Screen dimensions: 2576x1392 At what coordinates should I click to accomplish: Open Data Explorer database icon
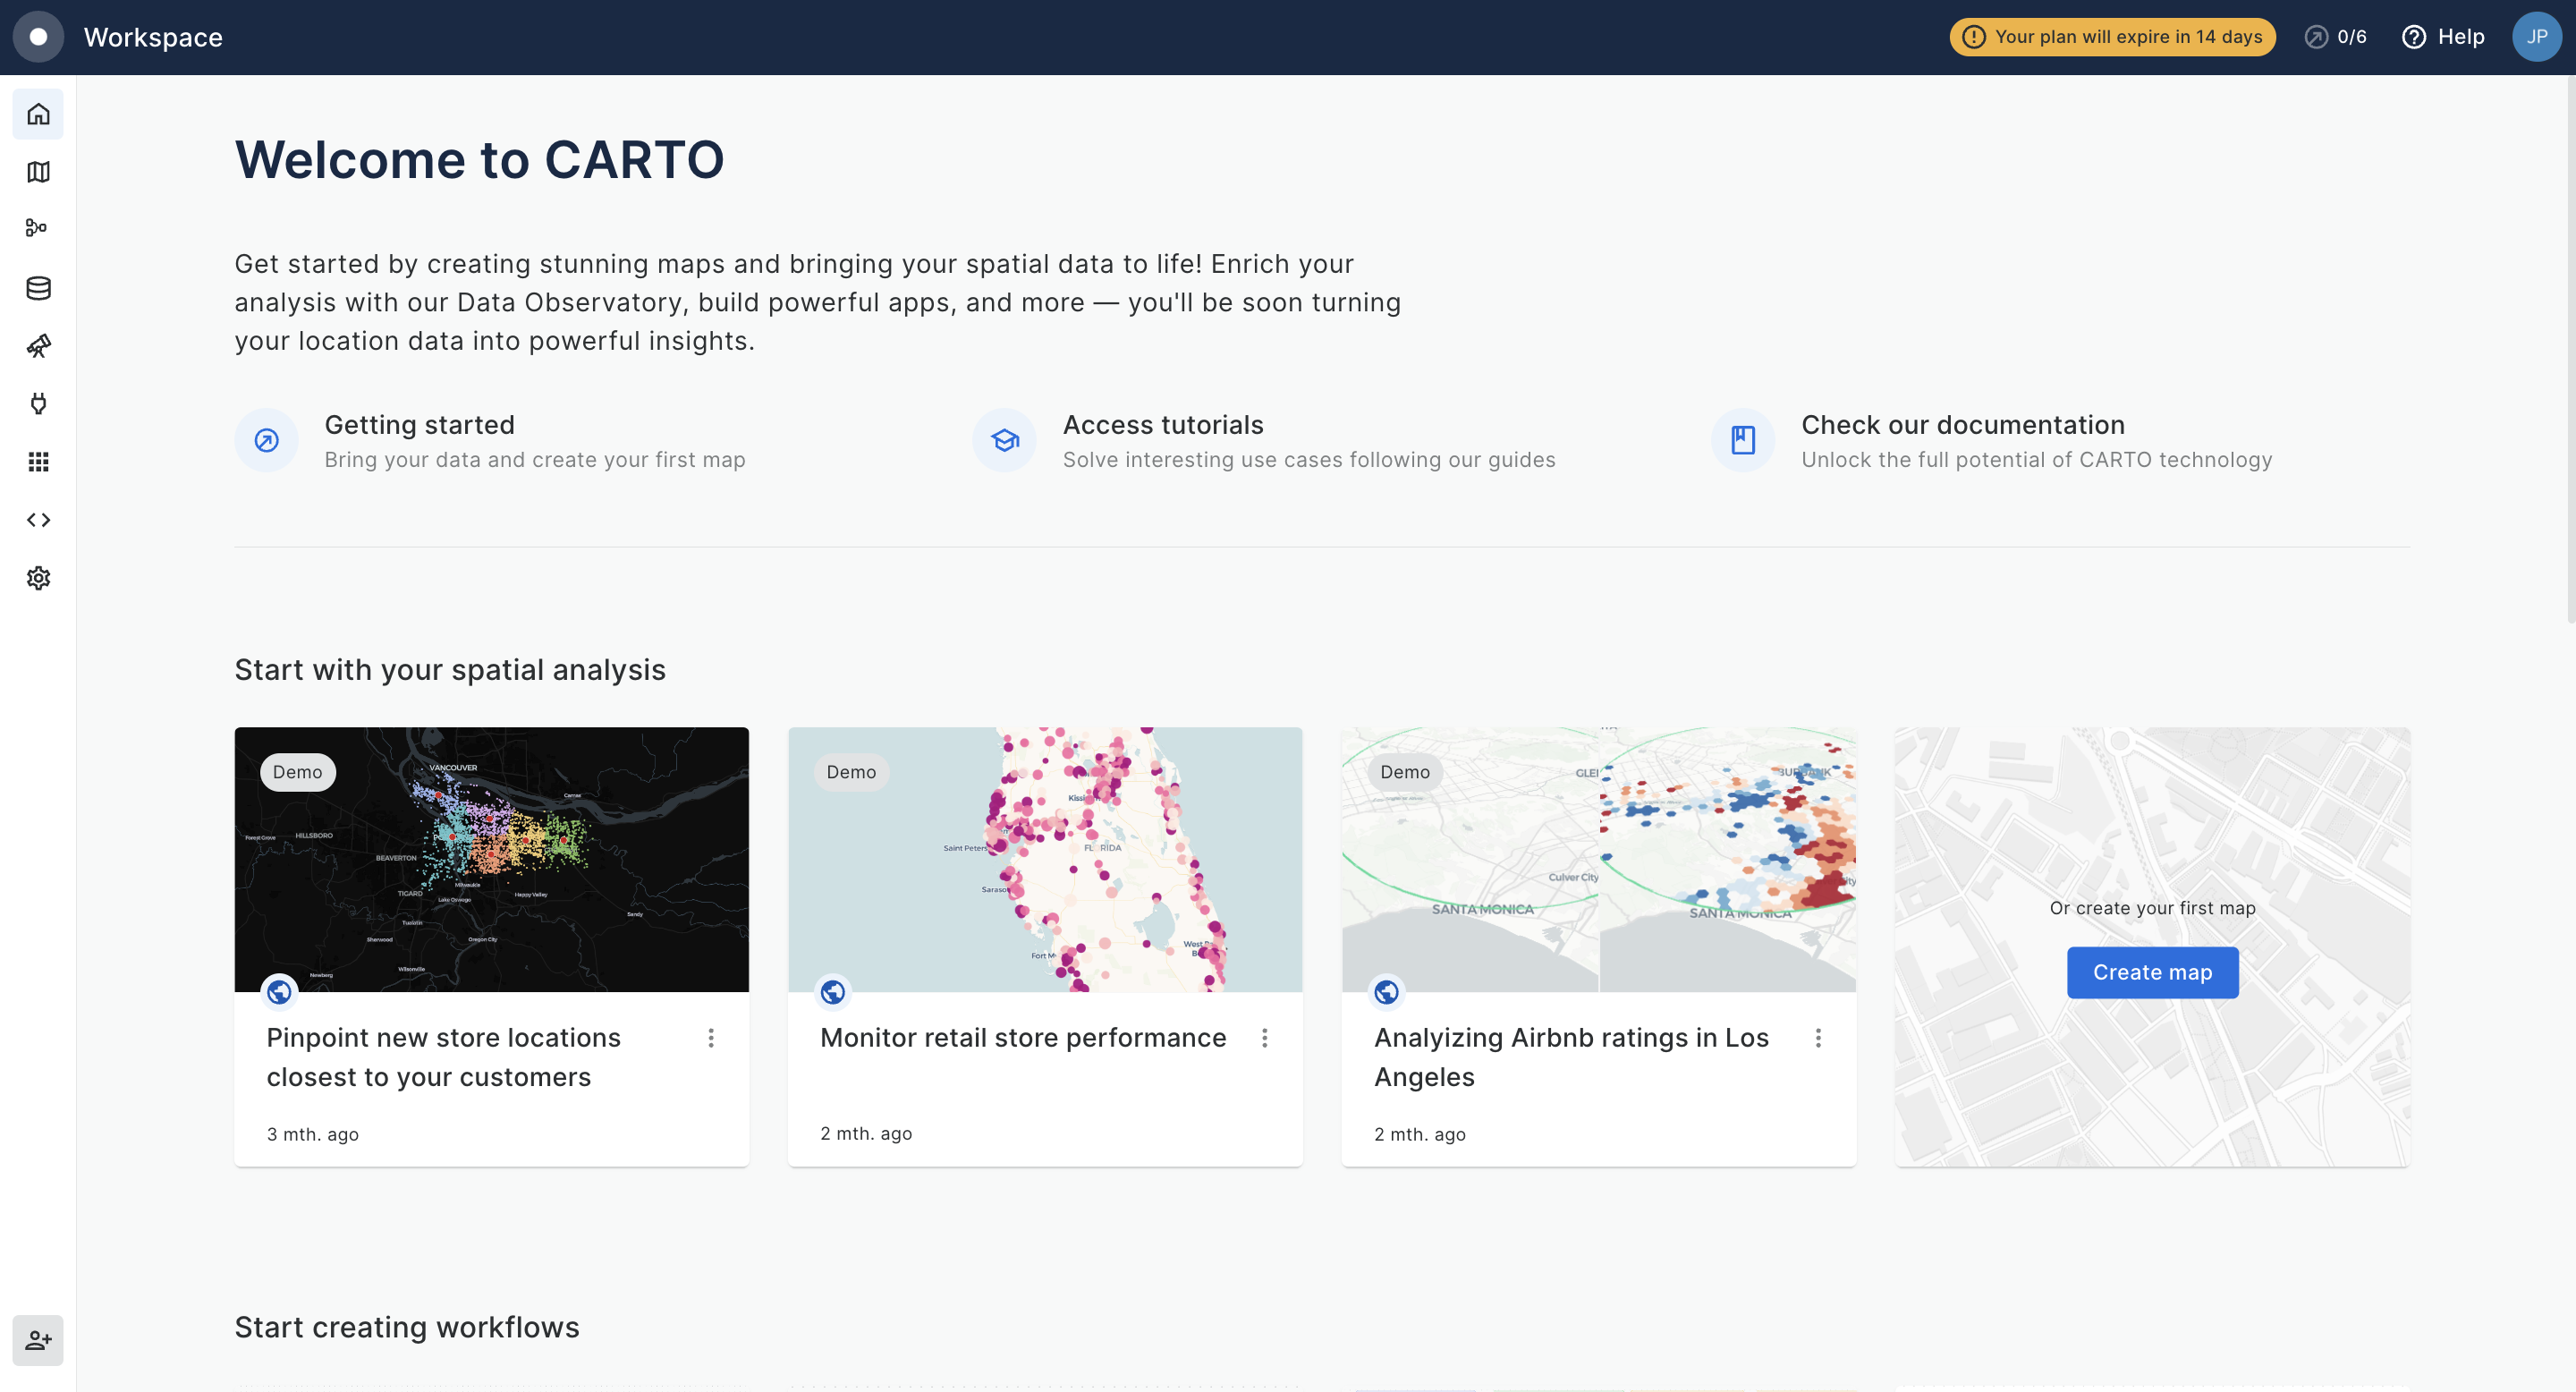point(38,288)
